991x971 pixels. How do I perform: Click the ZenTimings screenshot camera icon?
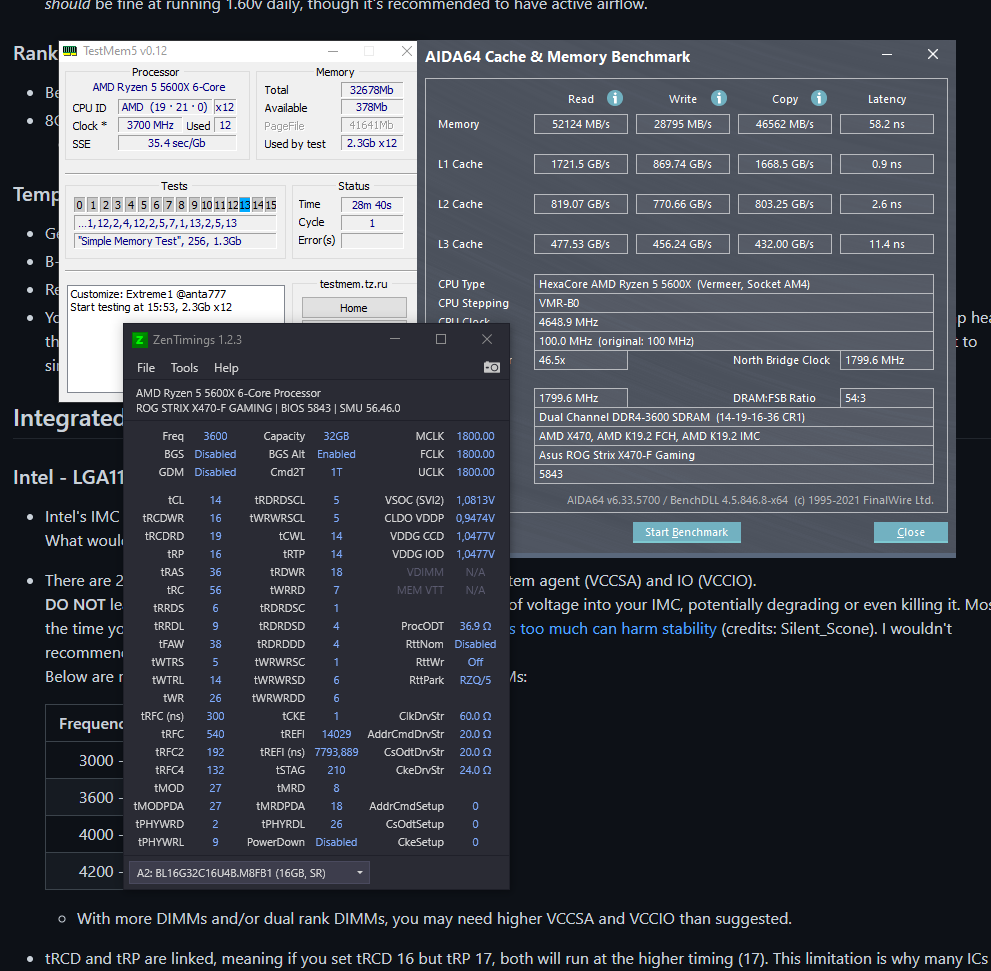492,367
